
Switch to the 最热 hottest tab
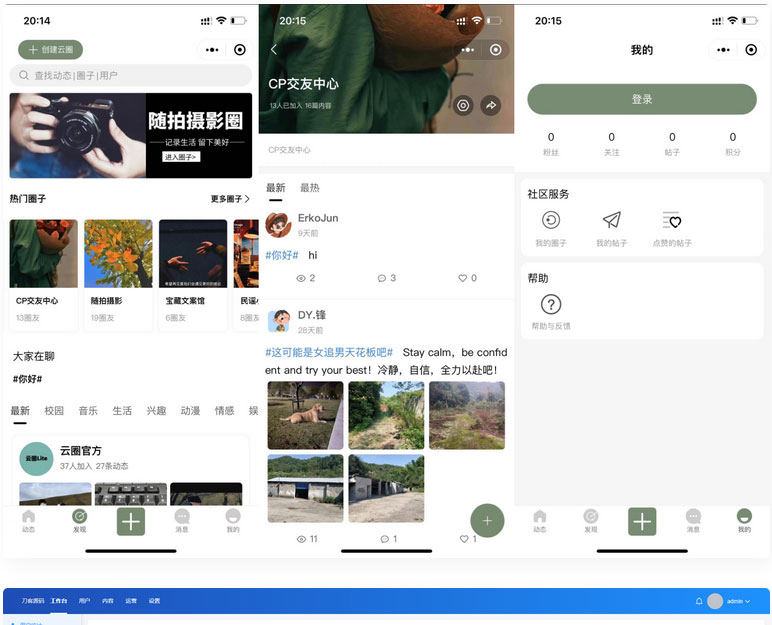pos(310,188)
